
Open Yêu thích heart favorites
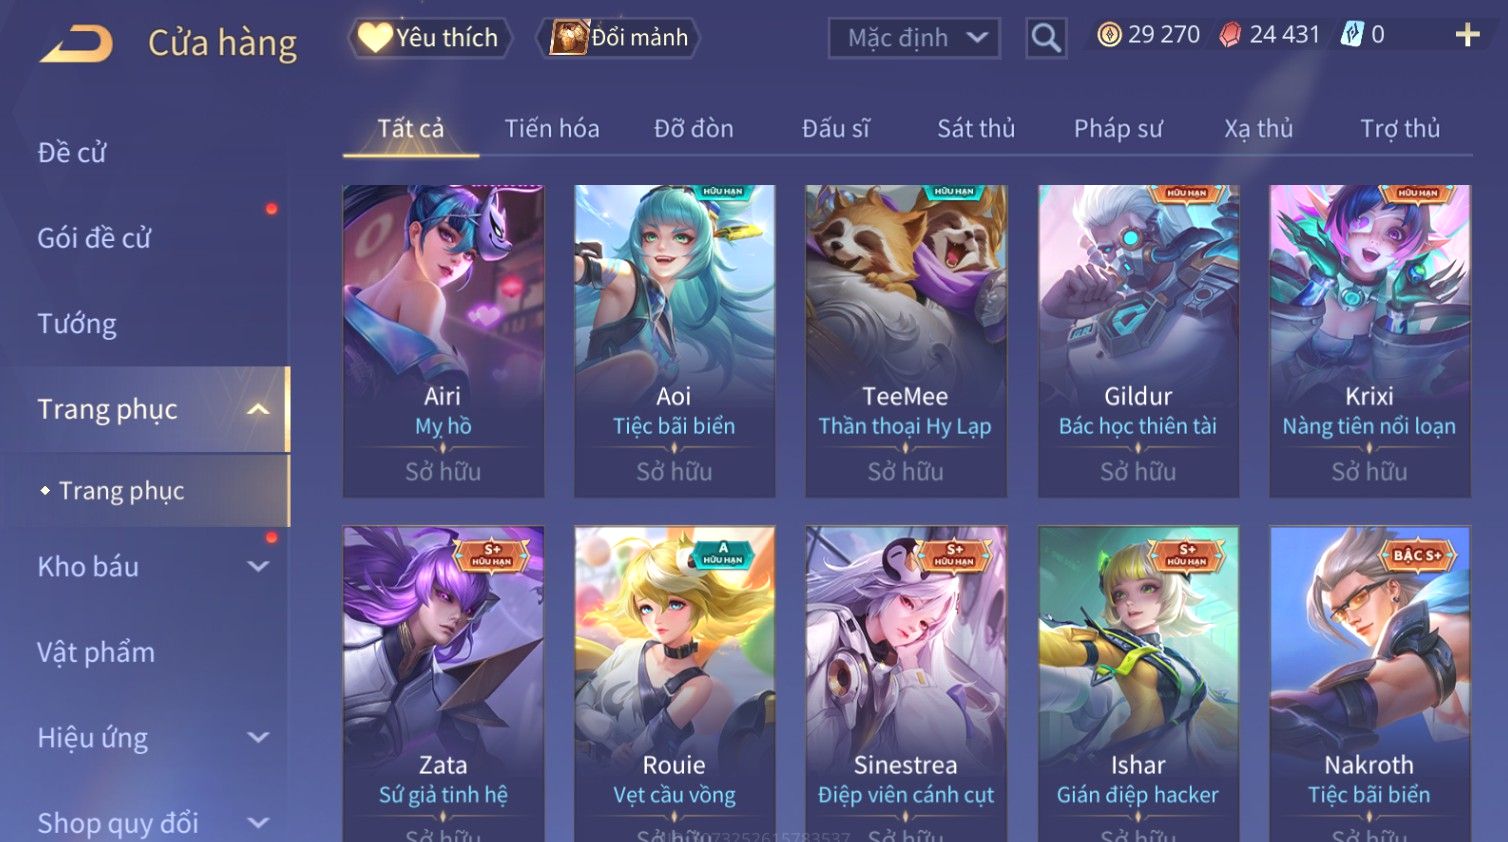click(430, 38)
